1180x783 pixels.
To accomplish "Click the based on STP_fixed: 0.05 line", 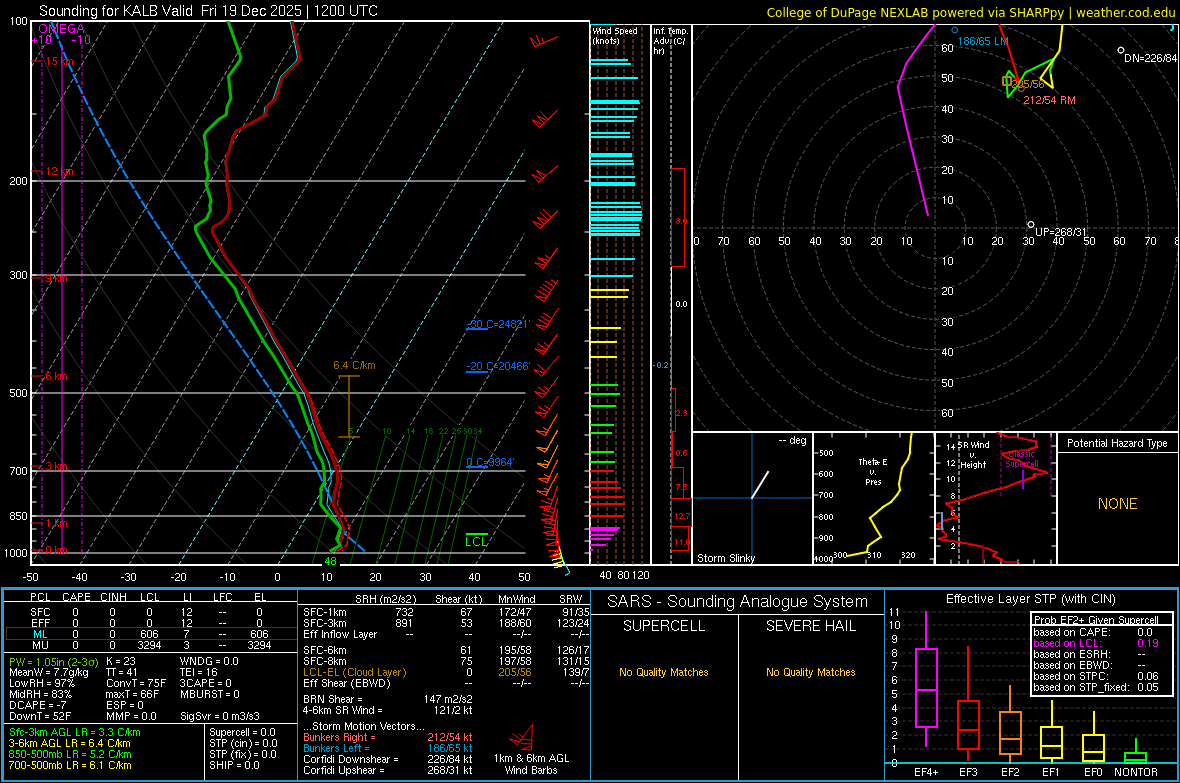I will (1096, 687).
